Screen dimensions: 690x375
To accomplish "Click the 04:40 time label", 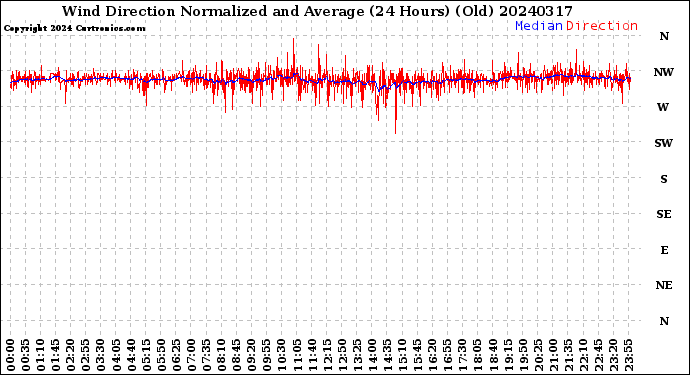I will [x=131, y=355].
